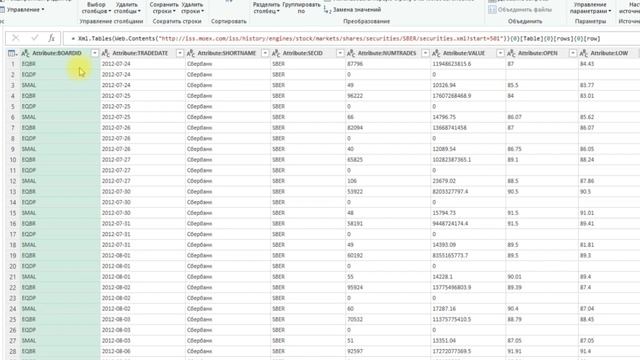Click data type icon of Attribute:LOW column
The image size is (640, 360).
pyautogui.click(x=584, y=53)
